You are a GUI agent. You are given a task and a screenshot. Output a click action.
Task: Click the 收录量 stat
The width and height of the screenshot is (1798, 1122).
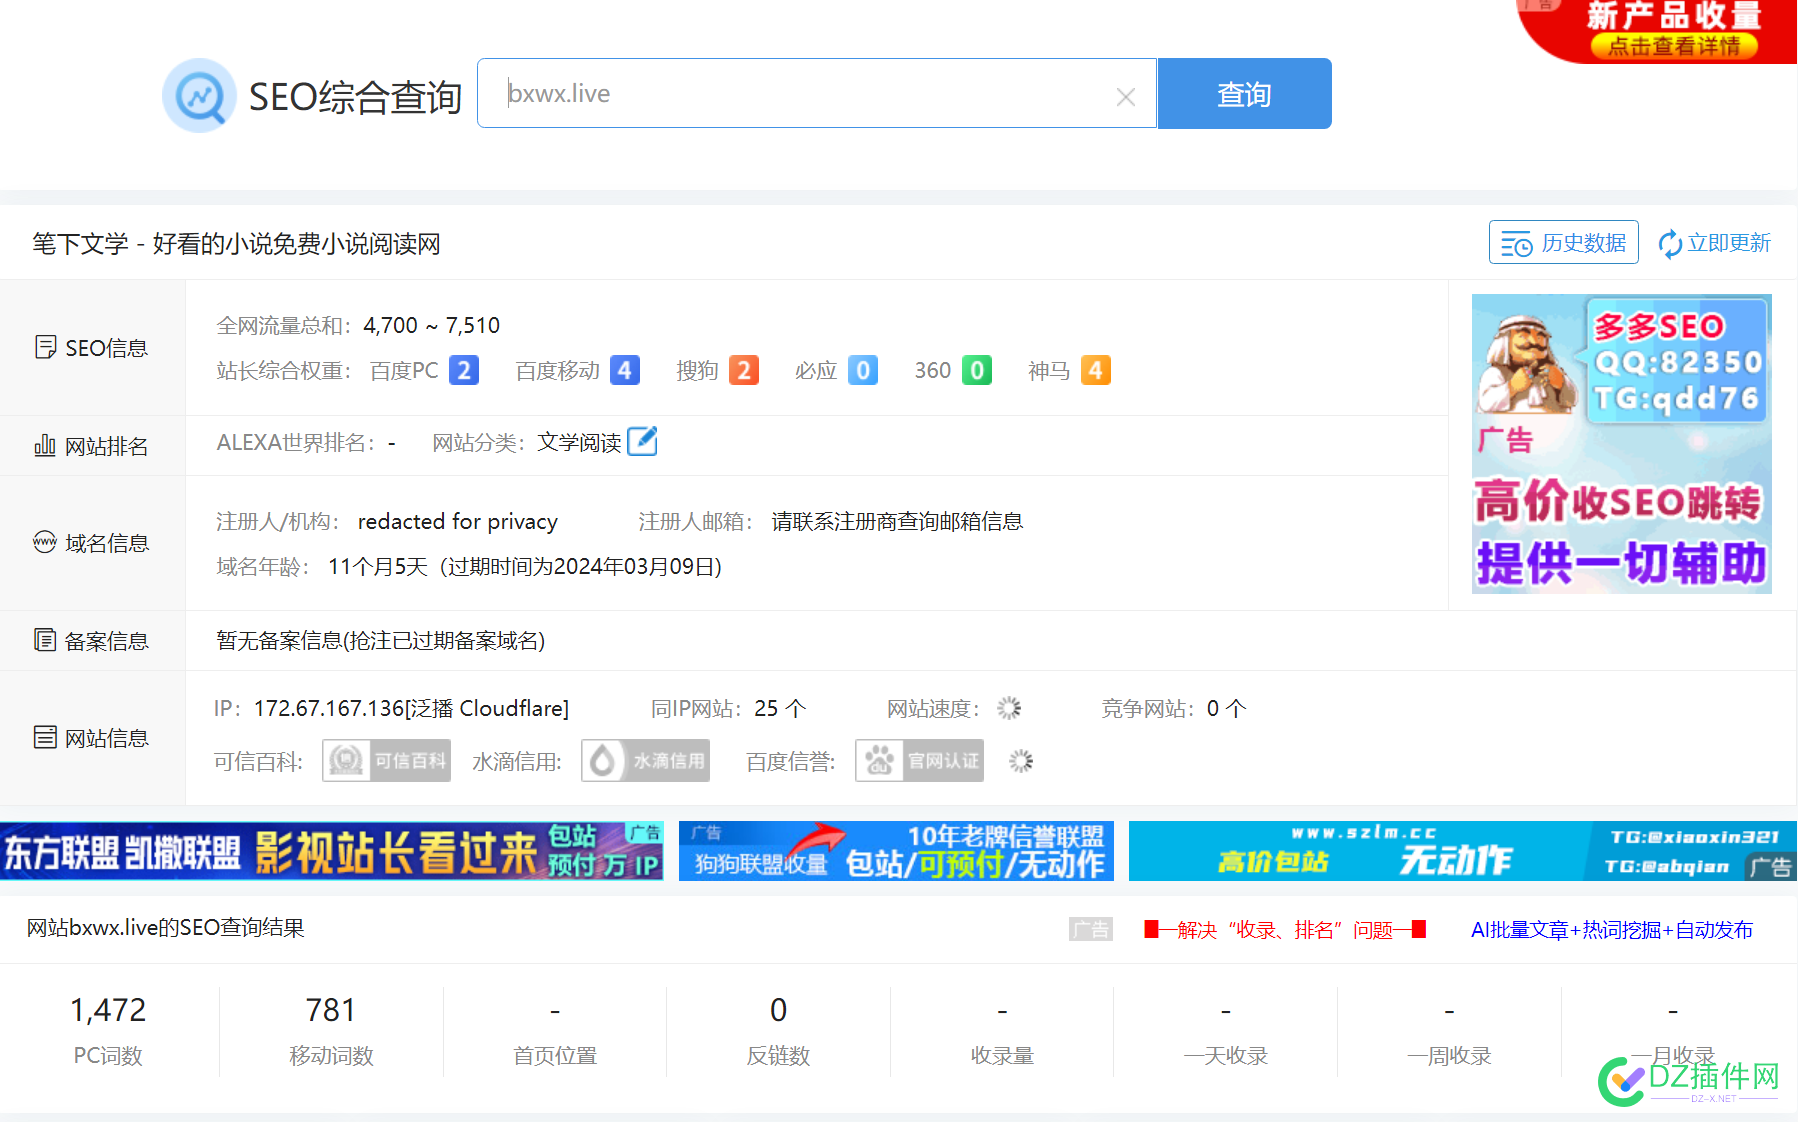click(x=1002, y=1030)
